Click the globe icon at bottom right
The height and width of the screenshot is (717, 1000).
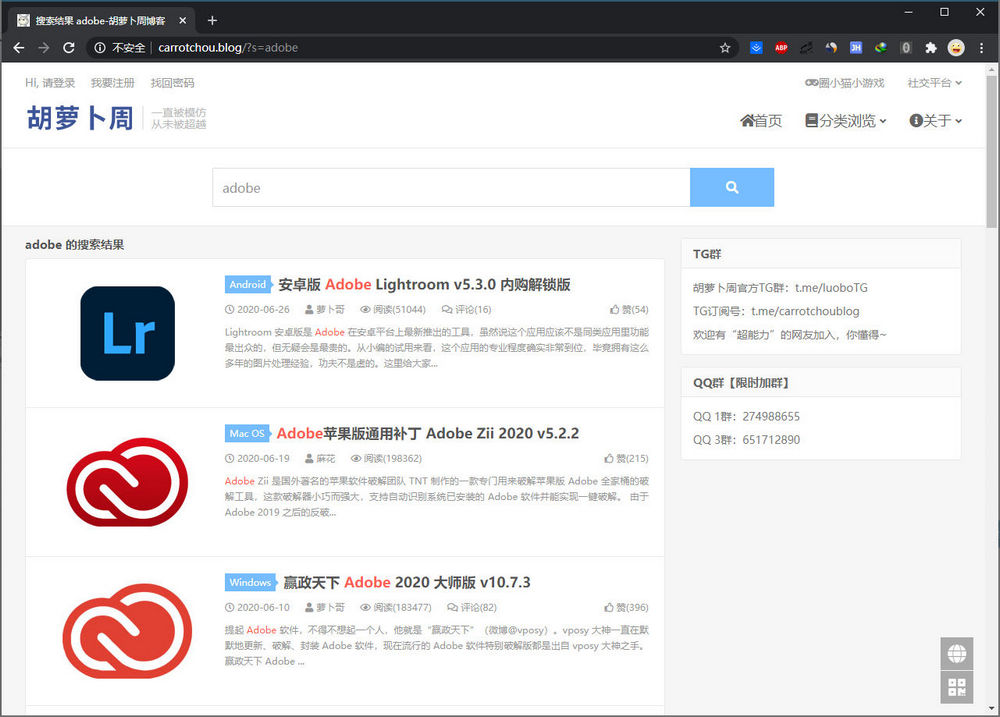point(956,653)
